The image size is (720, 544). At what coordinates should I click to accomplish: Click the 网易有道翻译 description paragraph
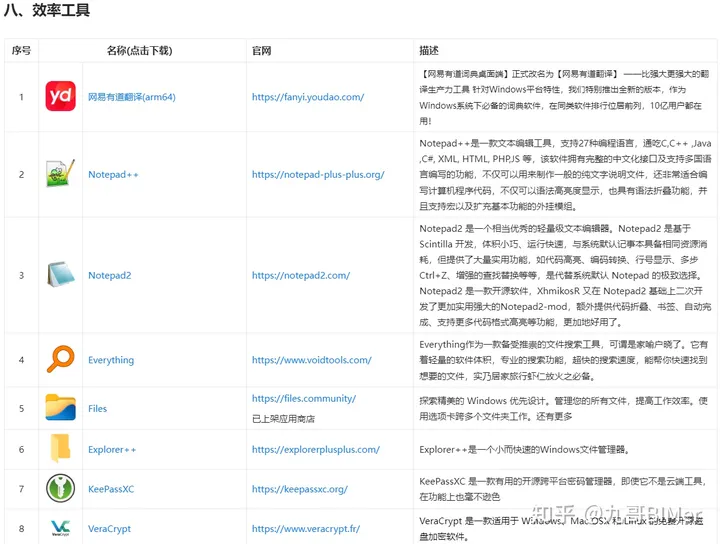(564, 97)
